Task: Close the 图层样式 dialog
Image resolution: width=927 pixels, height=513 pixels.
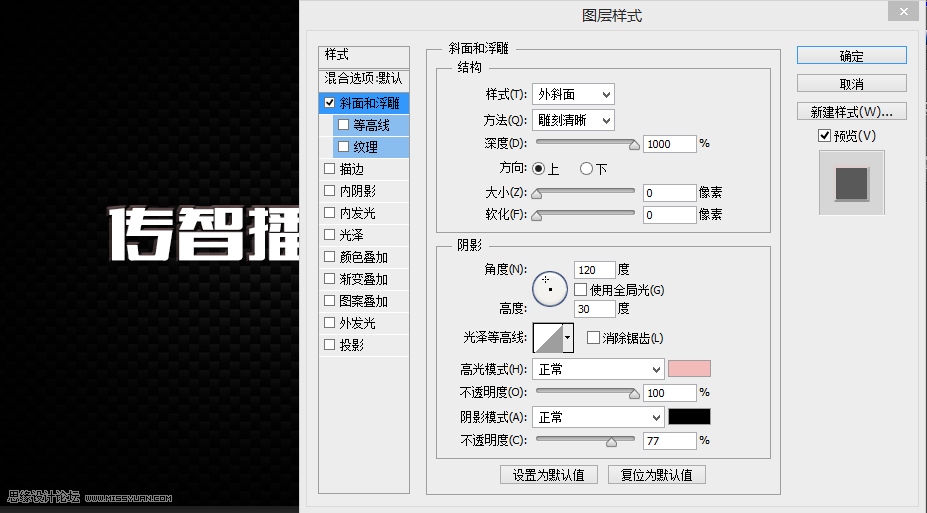Action: [x=903, y=11]
